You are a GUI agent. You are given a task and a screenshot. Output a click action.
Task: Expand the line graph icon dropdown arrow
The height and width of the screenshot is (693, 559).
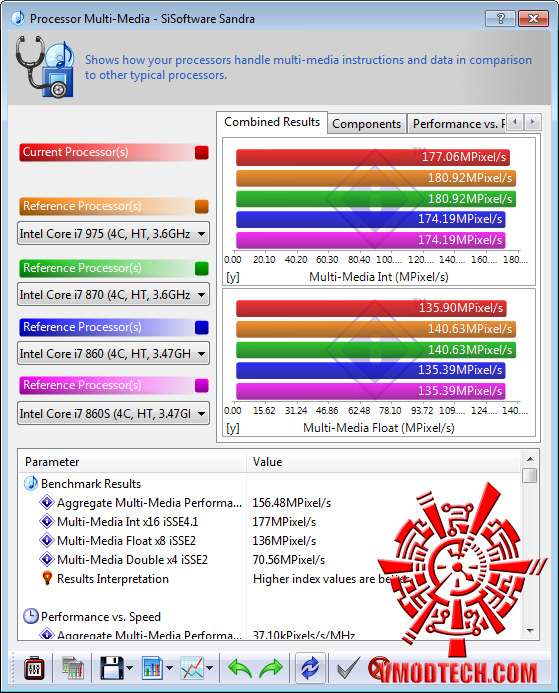coord(209,668)
